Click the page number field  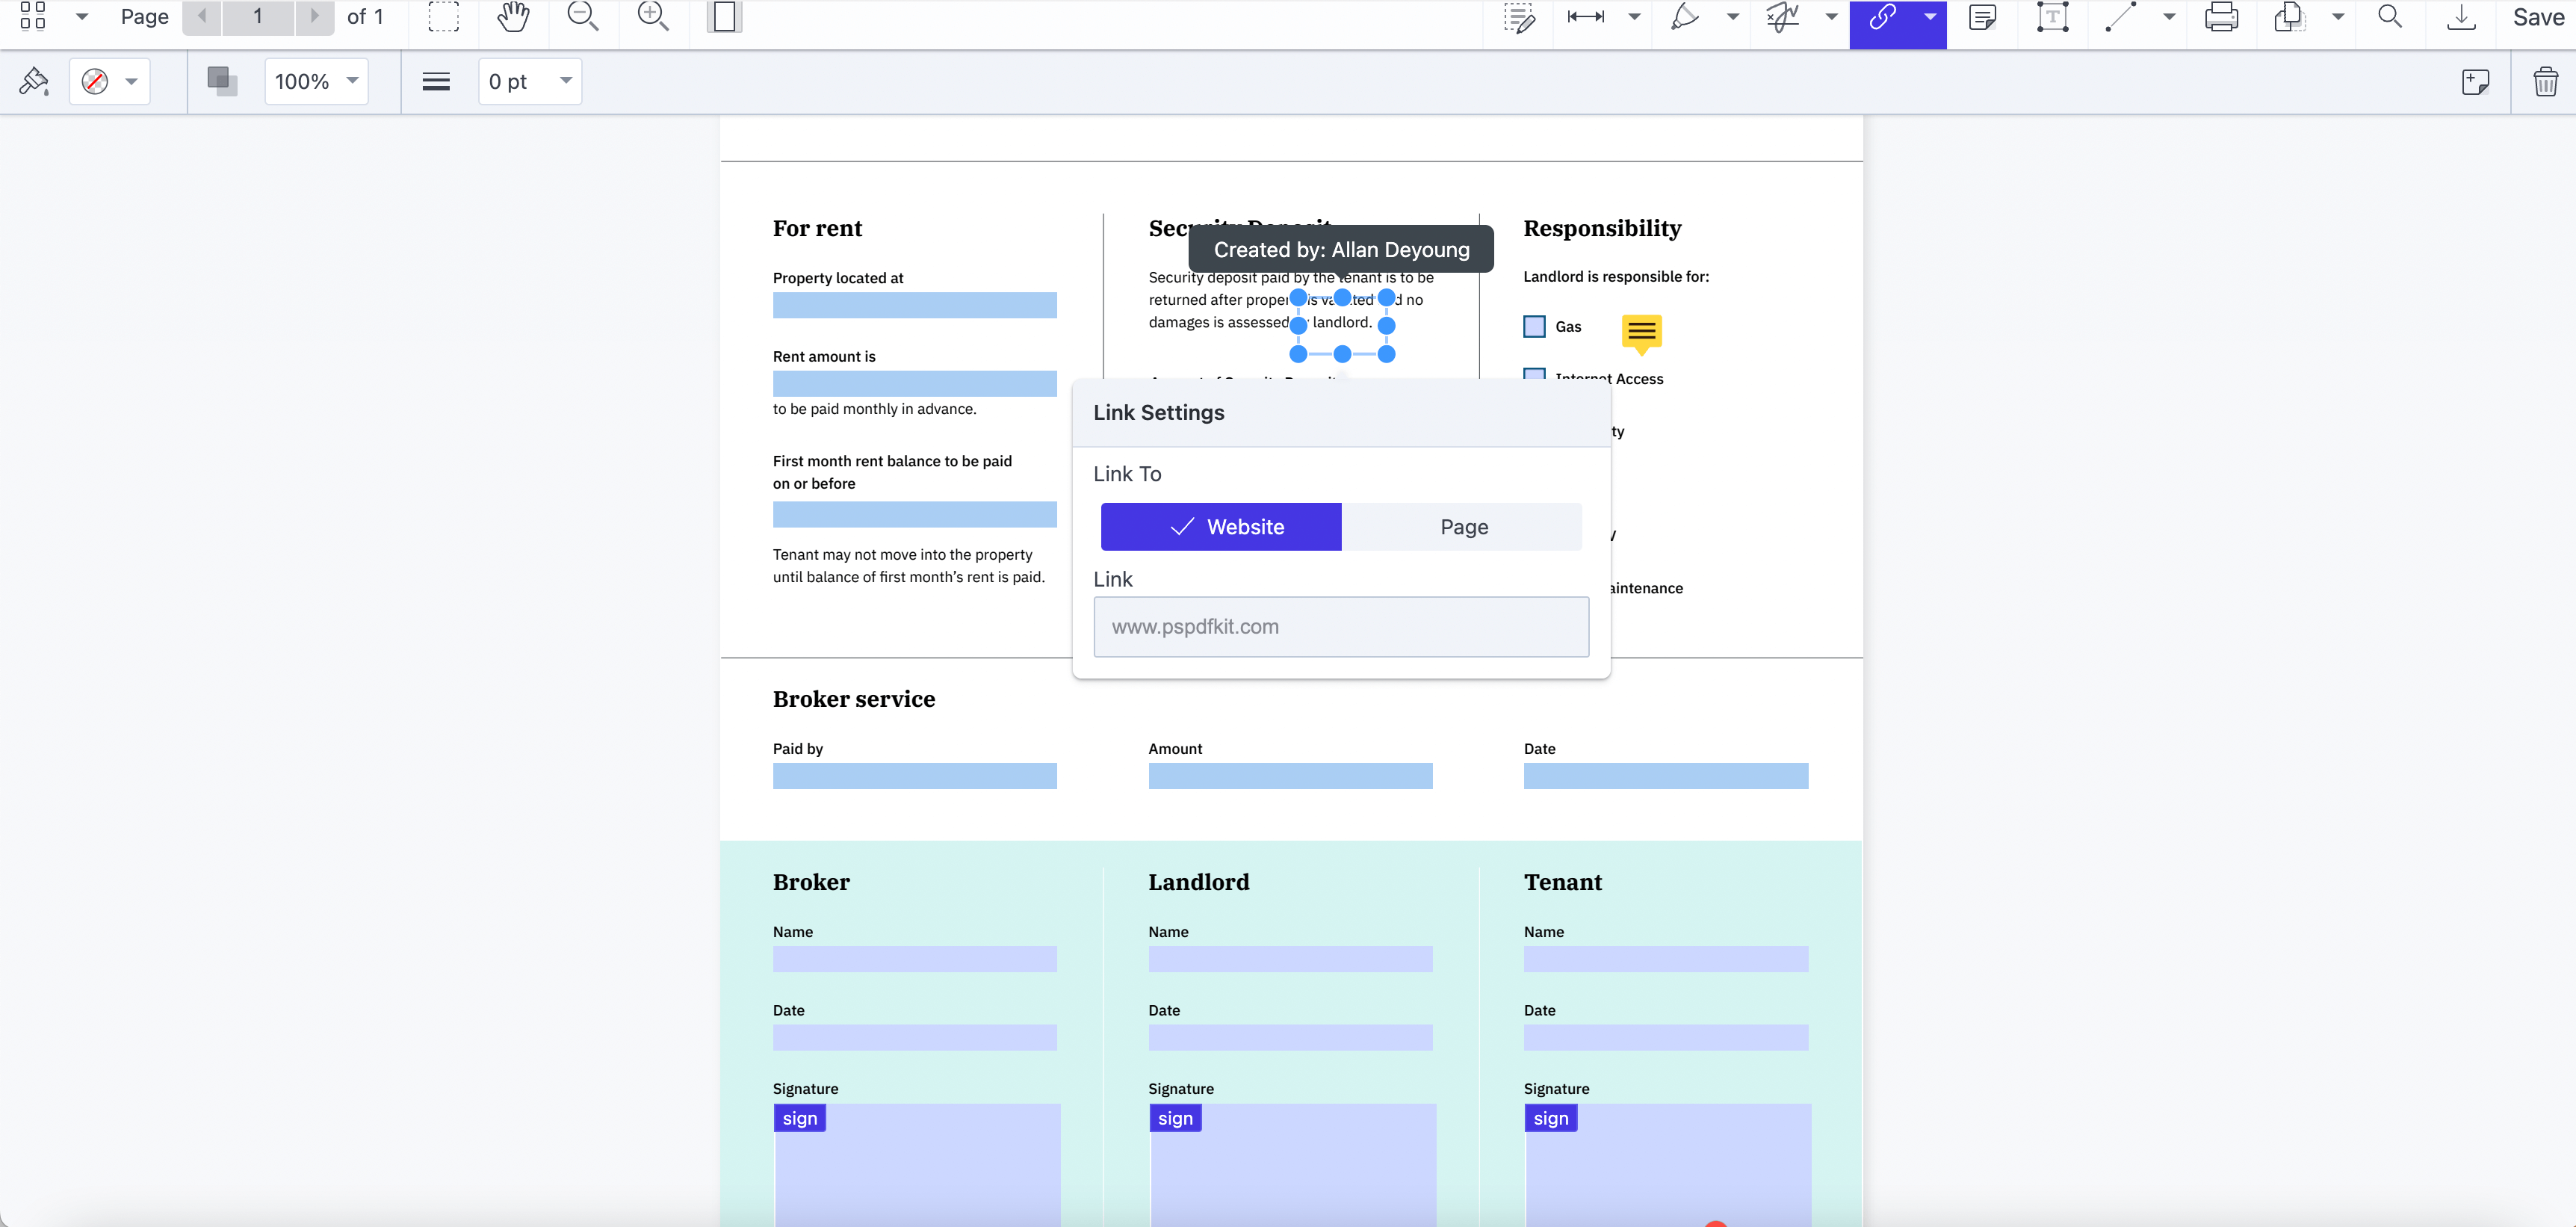[258, 16]
